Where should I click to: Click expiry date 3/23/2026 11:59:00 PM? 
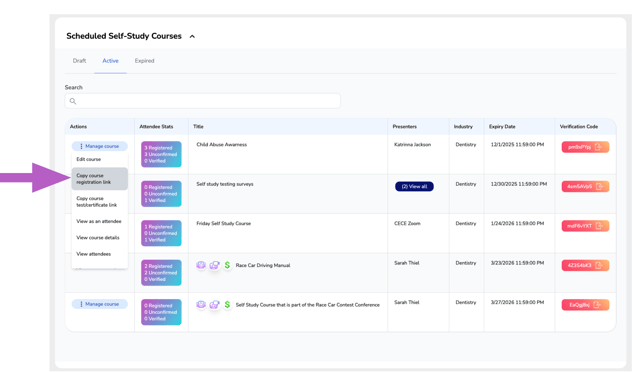click(x=517, y=263)
